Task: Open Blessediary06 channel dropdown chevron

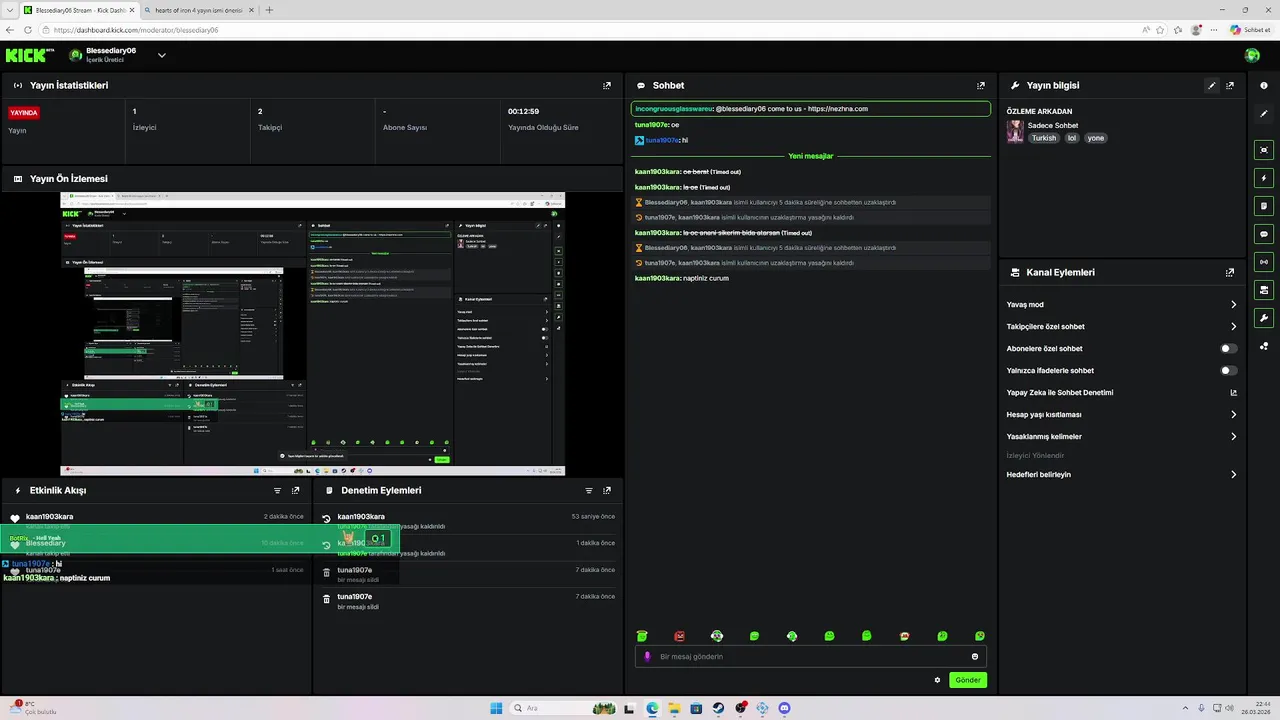Action: [161, 55]
